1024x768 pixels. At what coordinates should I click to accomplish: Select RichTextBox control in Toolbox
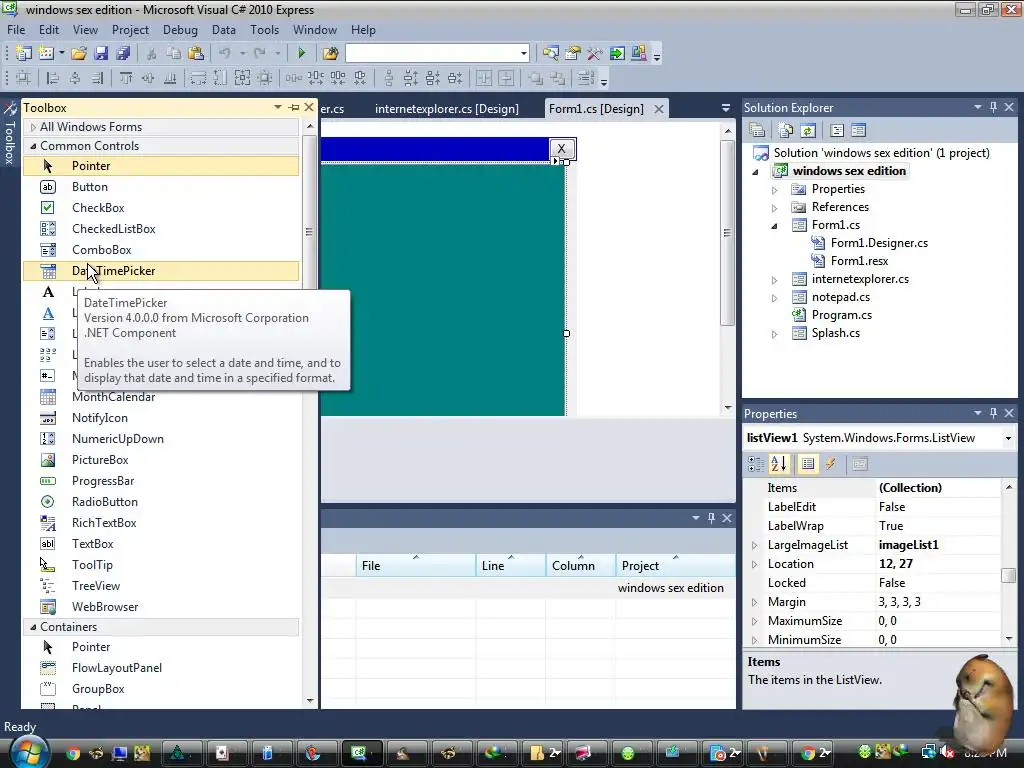pyautogui.click(x=161, y=522)
